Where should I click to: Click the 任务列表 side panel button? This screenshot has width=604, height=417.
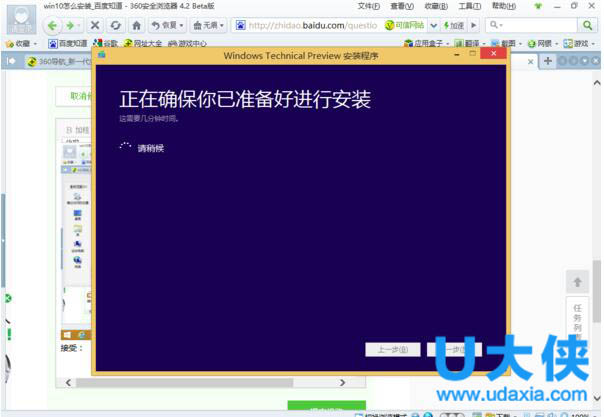click(x=577, y=322)
